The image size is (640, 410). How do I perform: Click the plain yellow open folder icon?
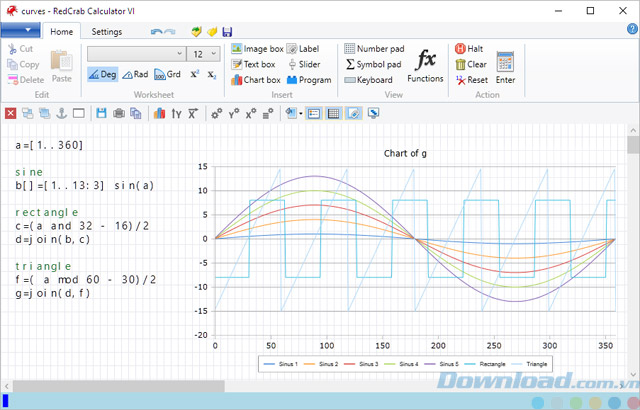click(212, 31)
